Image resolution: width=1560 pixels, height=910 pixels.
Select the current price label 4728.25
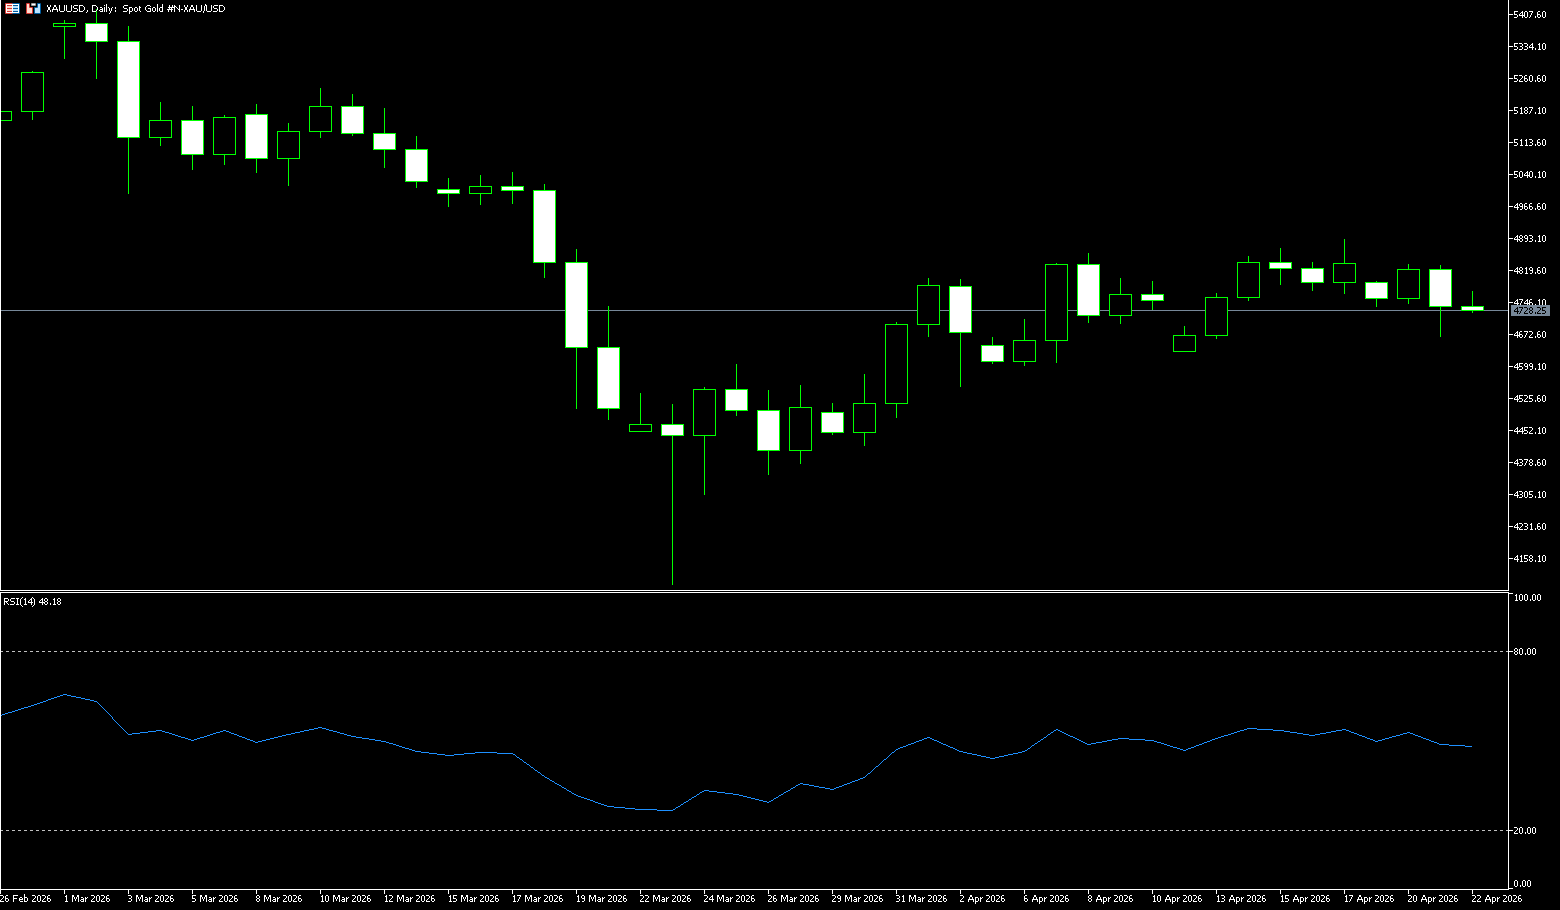(1530, 311)
